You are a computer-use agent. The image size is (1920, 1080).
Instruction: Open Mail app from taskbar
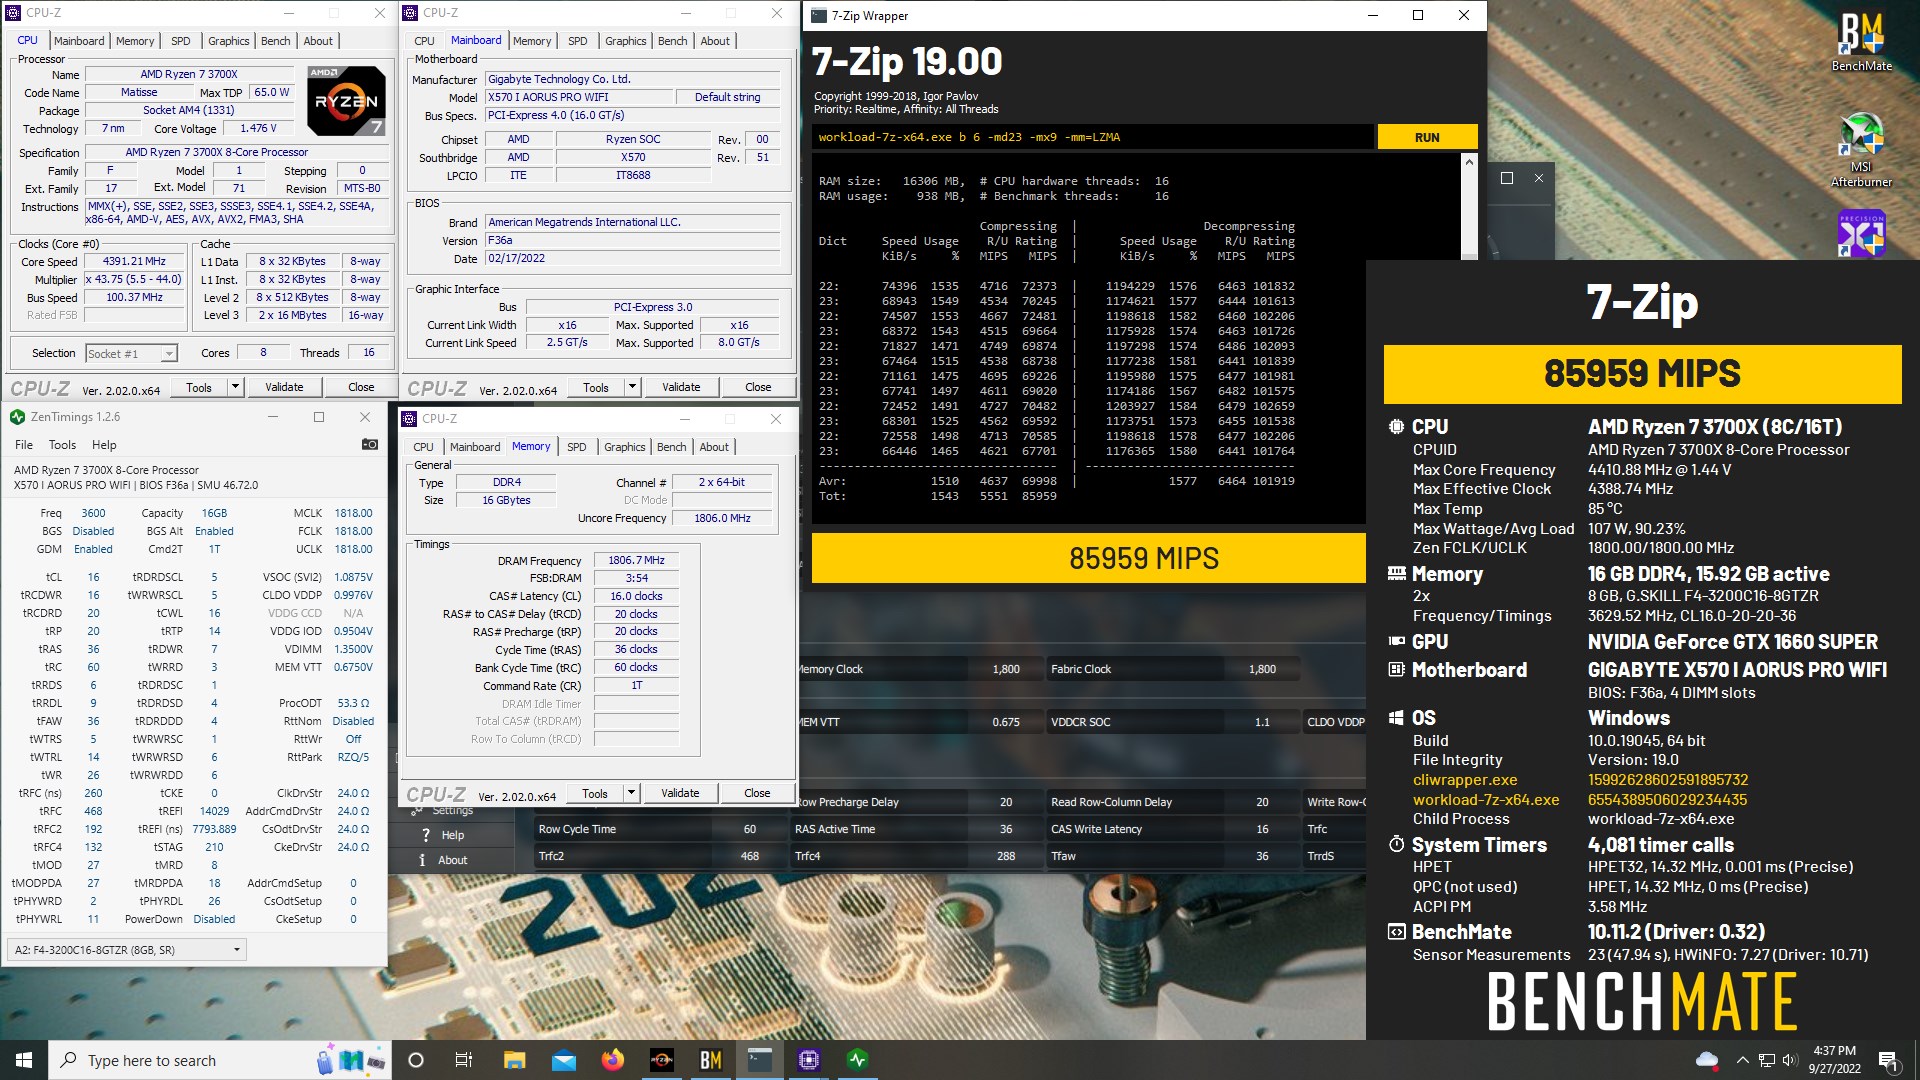pos(563,1060)
